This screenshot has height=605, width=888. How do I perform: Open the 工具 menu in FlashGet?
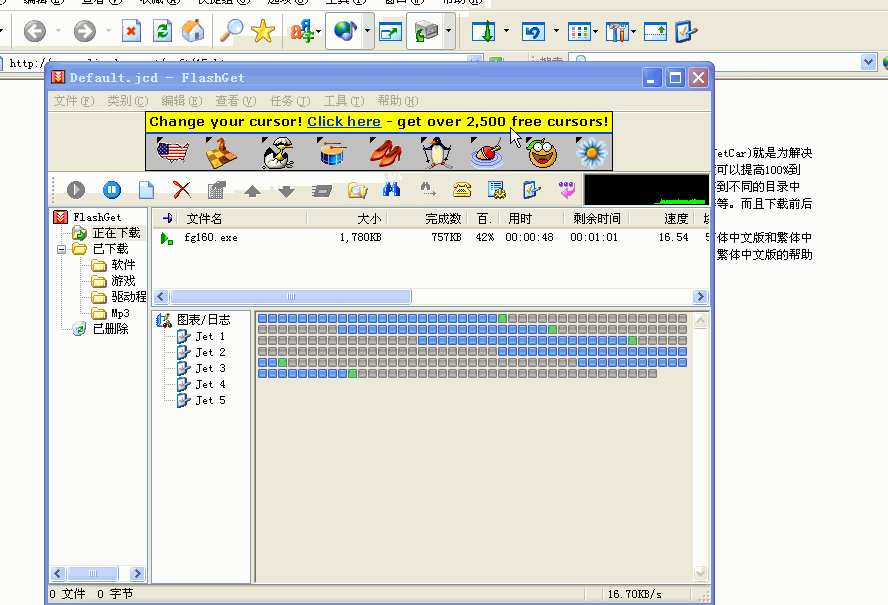coord(344,101)
